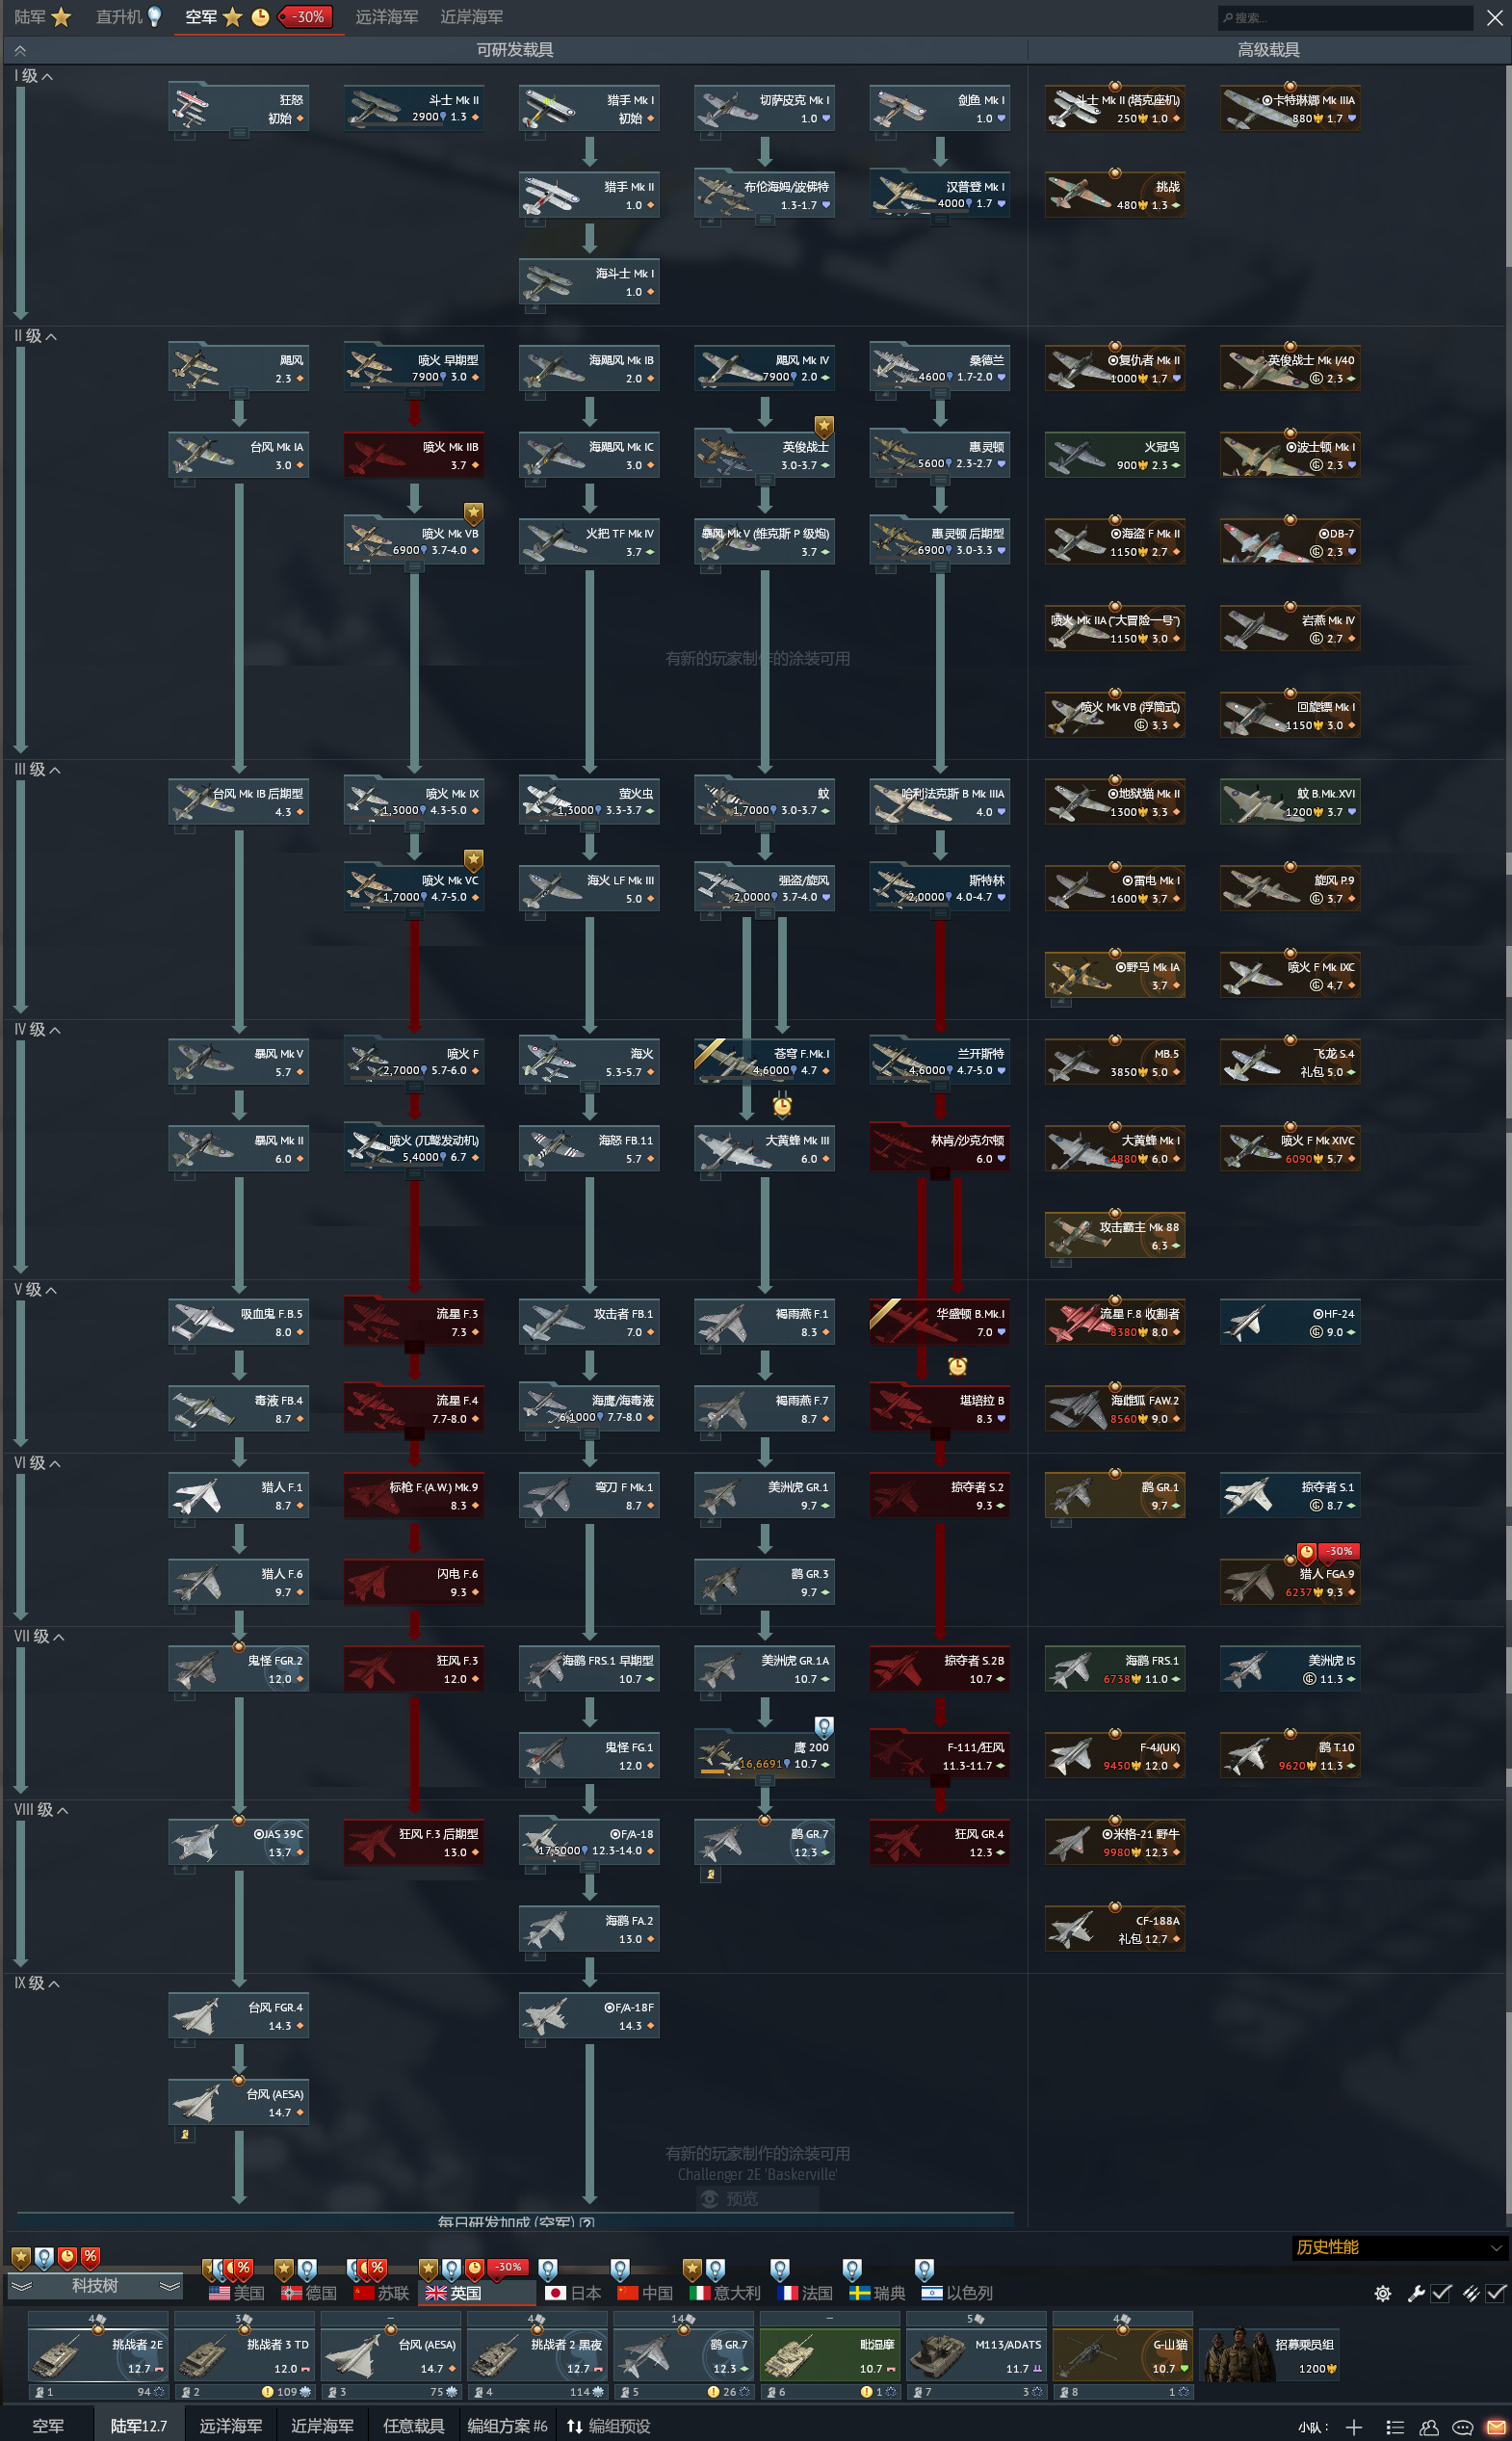1512x2441 pixels.
Task: Collapse the V 级 rank section
Action: (36, 1289)
